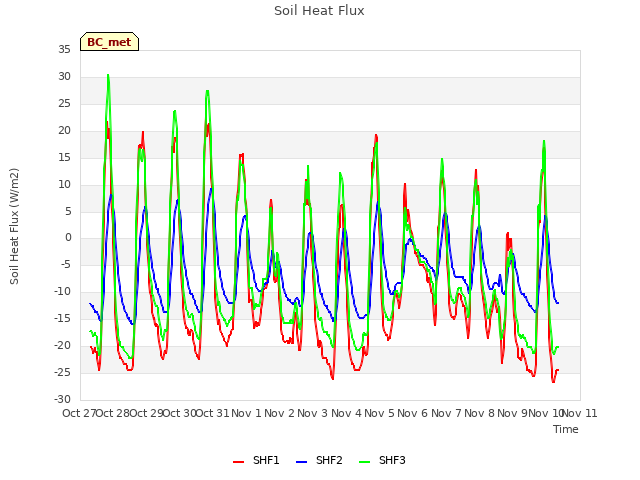
Task: Click the red SHF1 legend line marker
Action: (x=238, y=462)
